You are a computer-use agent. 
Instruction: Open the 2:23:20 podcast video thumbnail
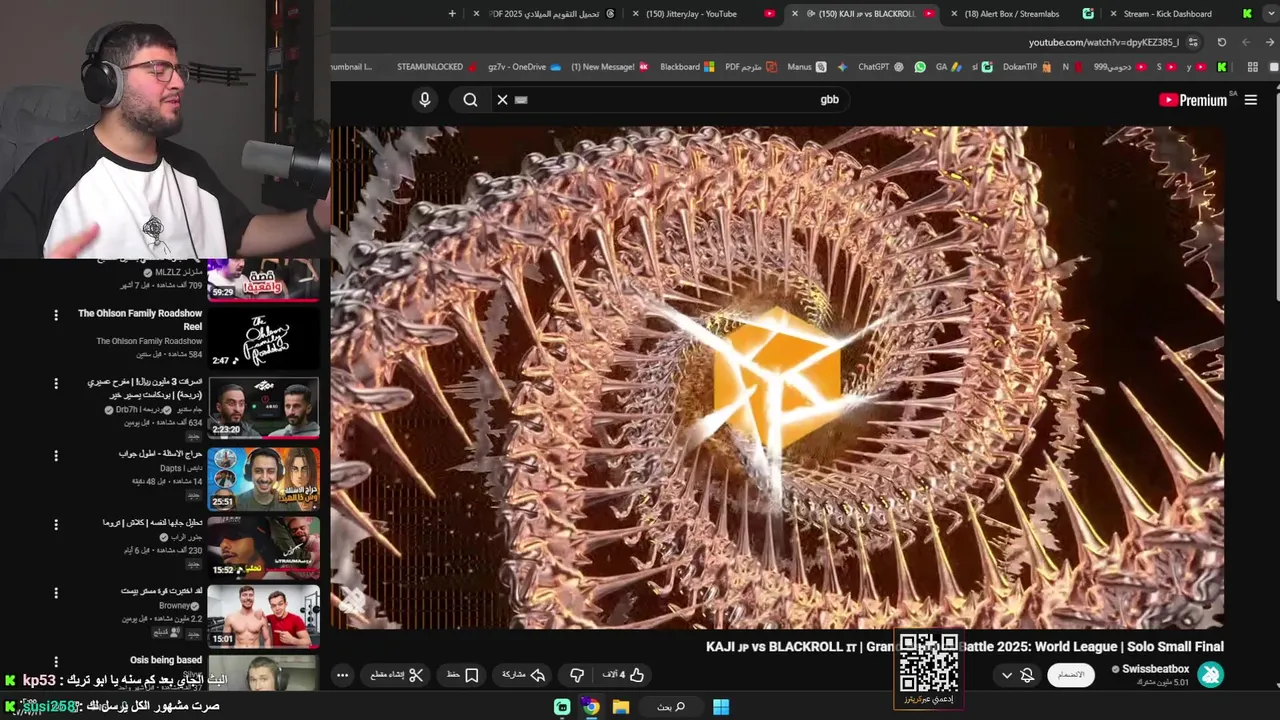click(x=263, y=407)
